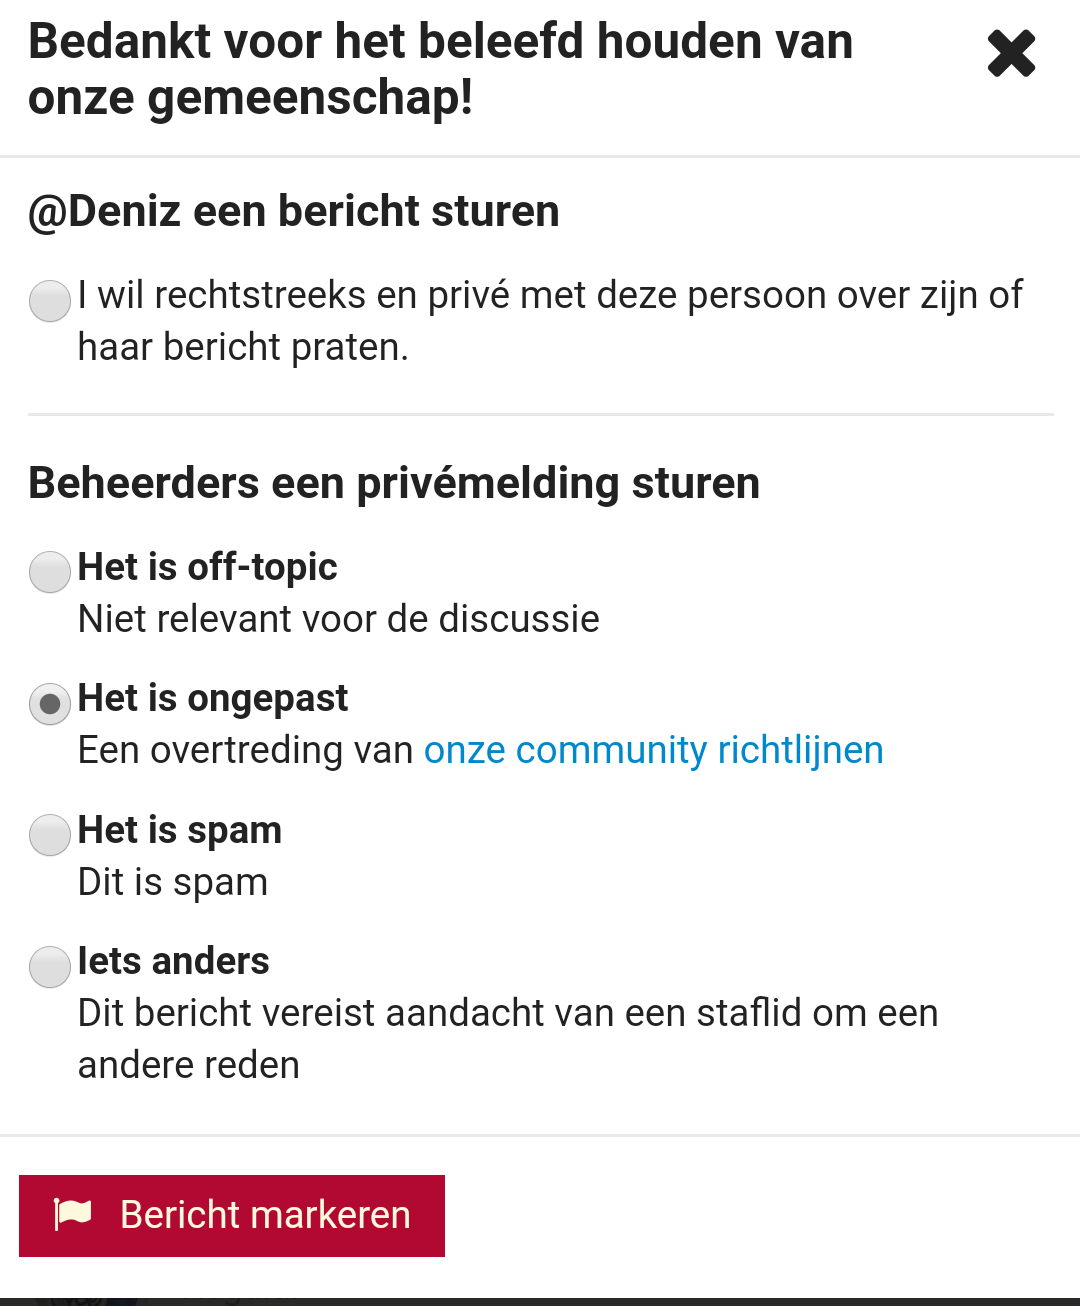Click the 'Dit is spam' description text

173,883
